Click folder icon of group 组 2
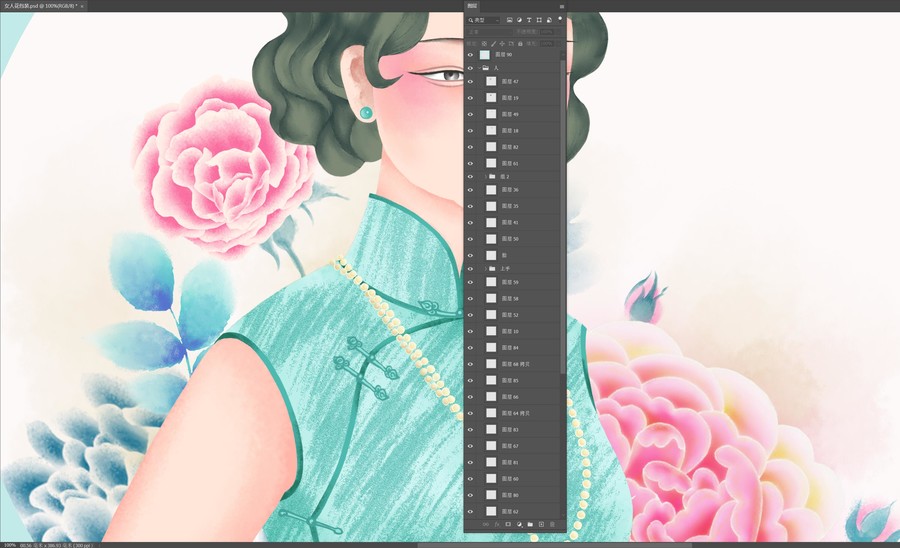 [492, 176]
